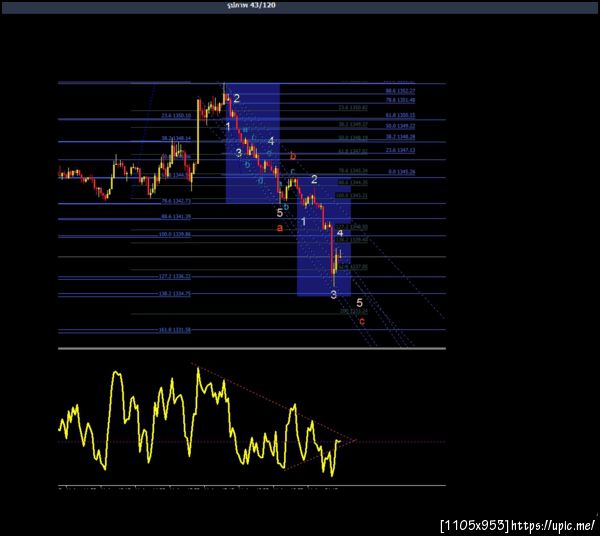The image size is (600, 536).
Task: Select the 161.8 Fibonacci level label
Action: coord(174,330)
